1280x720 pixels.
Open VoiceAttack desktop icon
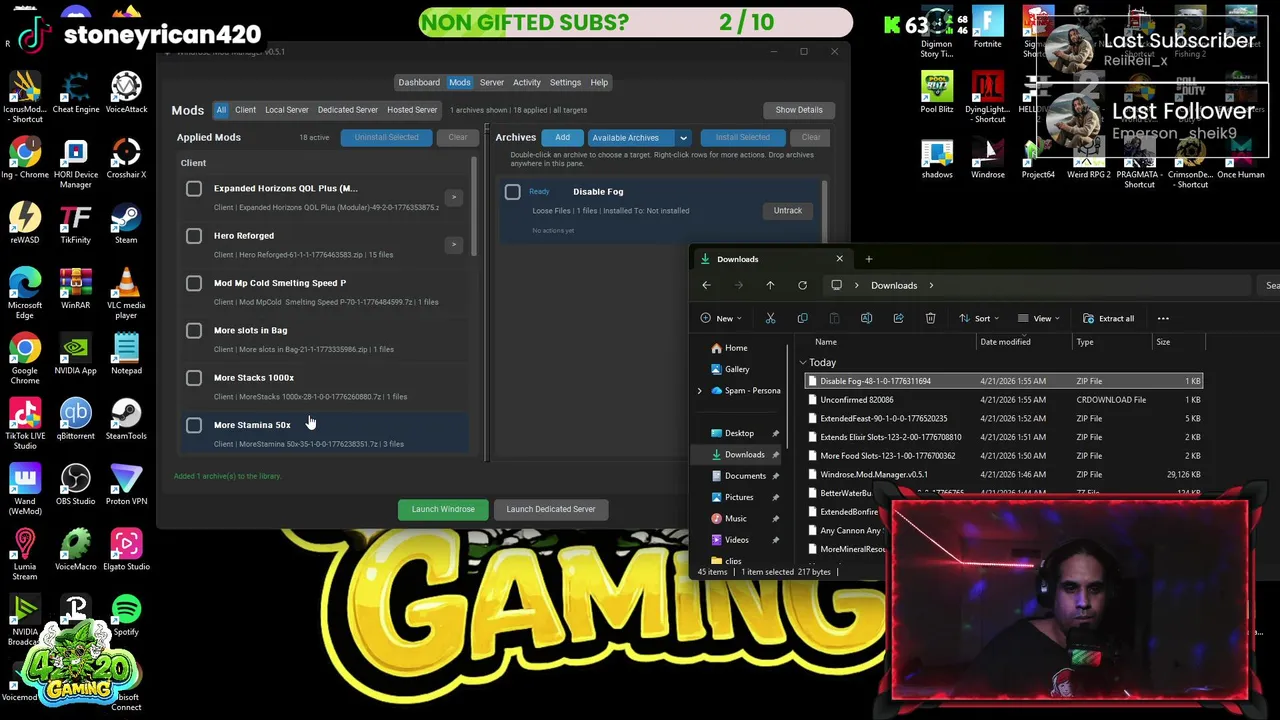pos(126,93)
